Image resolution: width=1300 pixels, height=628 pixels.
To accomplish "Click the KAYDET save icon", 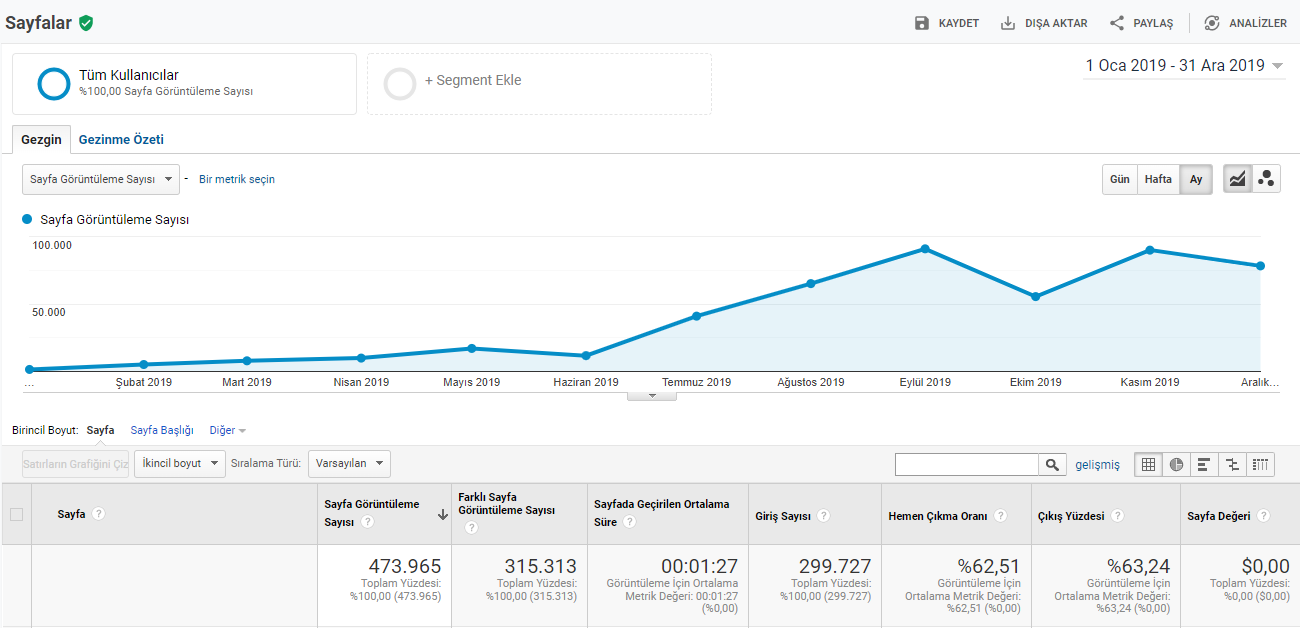I will coord(922,23).
